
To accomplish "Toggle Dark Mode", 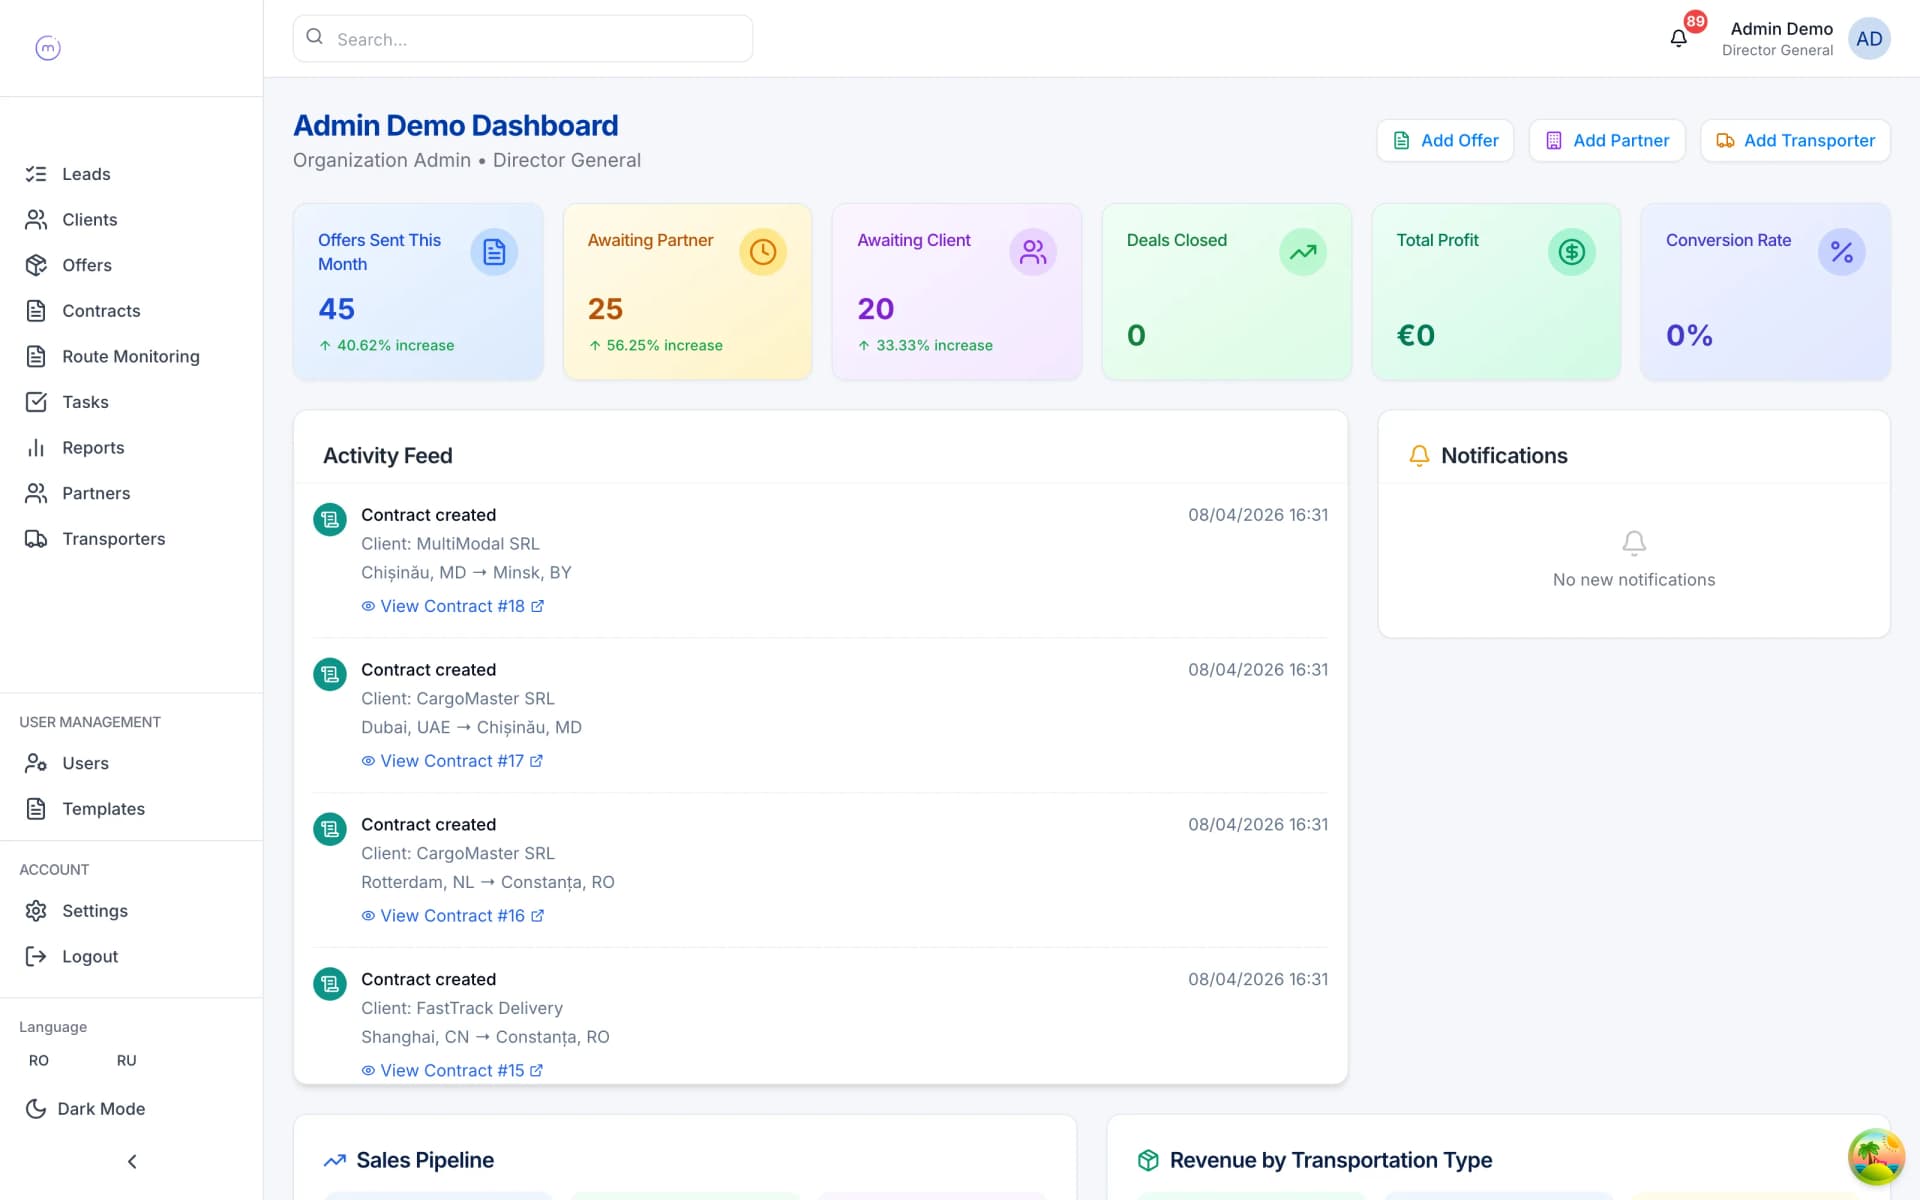I will coord(86,1109).
